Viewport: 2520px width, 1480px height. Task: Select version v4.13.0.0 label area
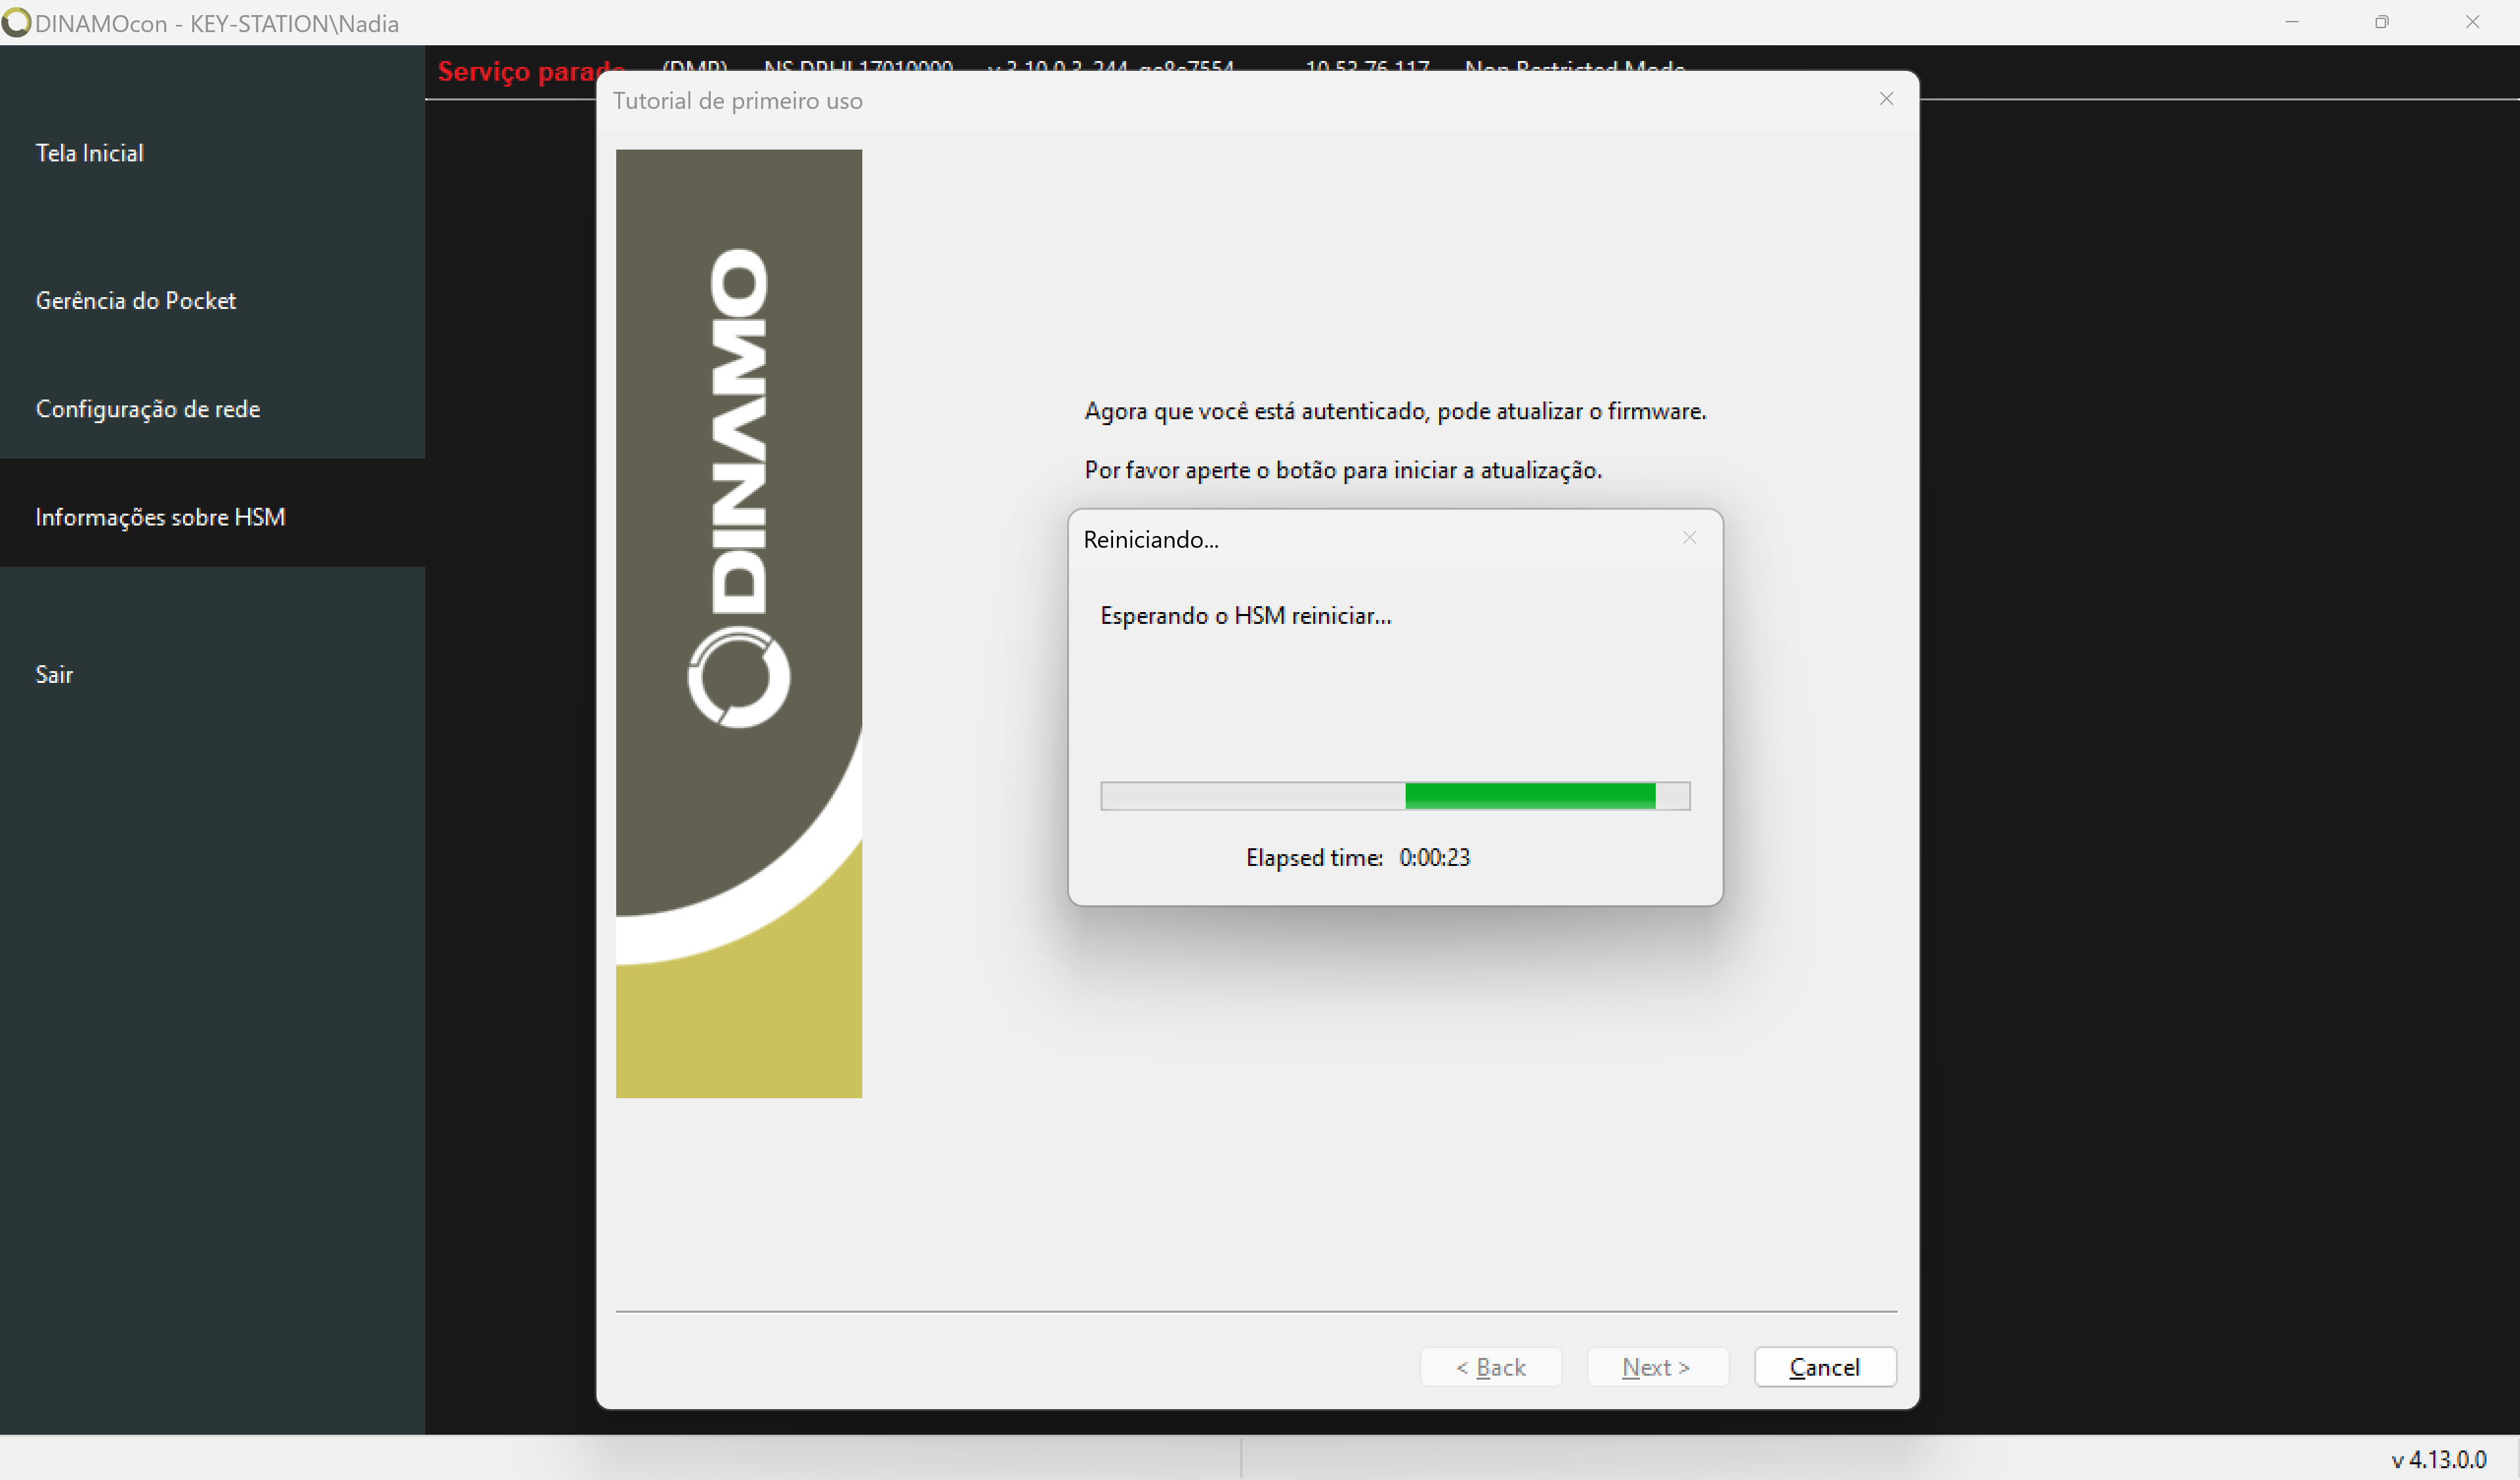[x=2445, y=1459]
